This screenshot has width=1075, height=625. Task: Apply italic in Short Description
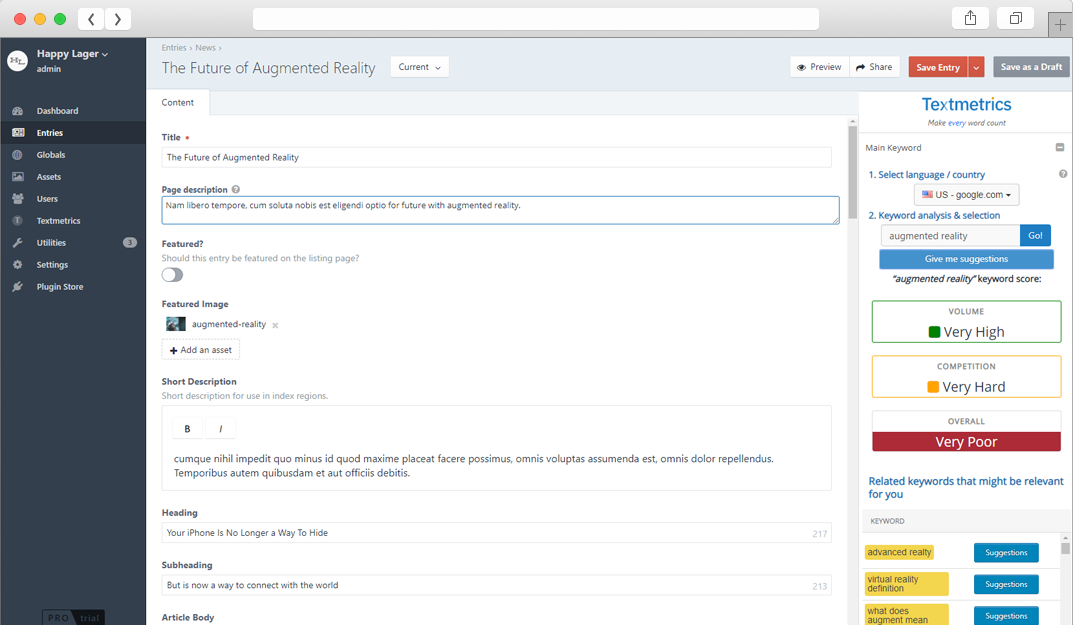coord(221,429)
